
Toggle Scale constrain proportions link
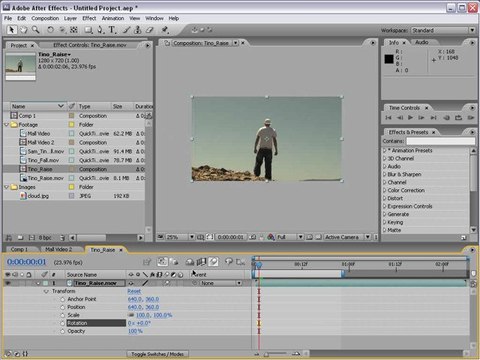[x=131, y=315]
